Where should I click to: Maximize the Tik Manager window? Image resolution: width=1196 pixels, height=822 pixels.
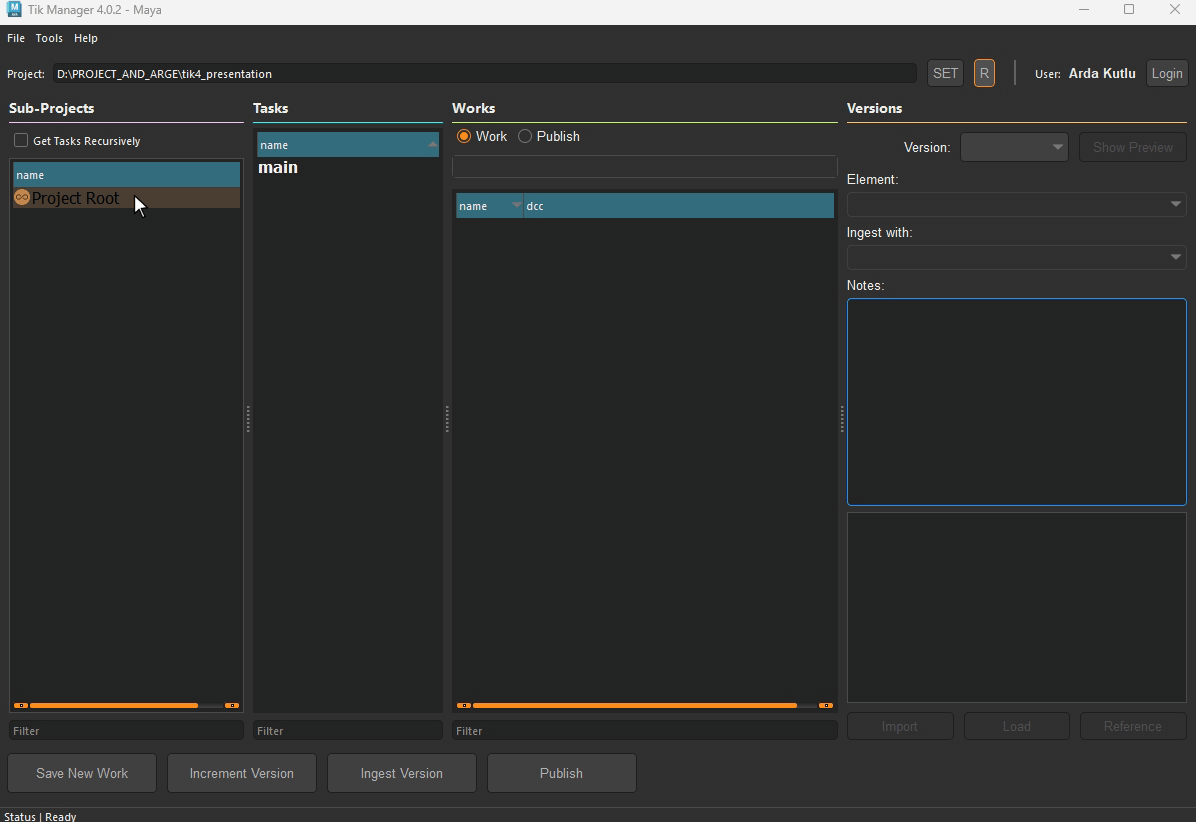[x=1129, y=9]
